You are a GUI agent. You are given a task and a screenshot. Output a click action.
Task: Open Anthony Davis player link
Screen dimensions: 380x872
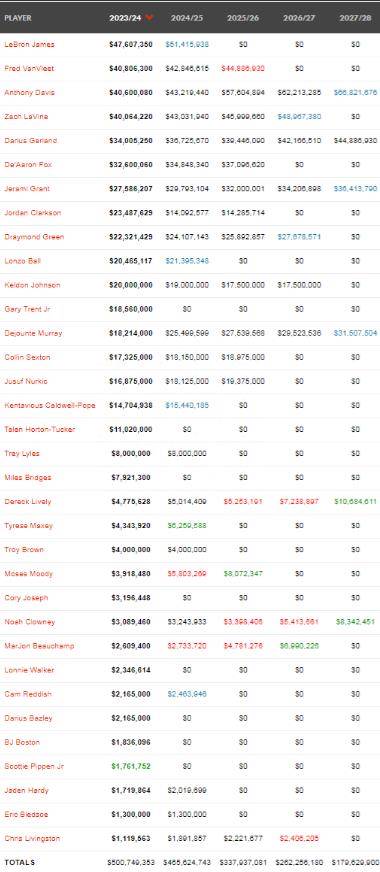click(x=29, y=92)
